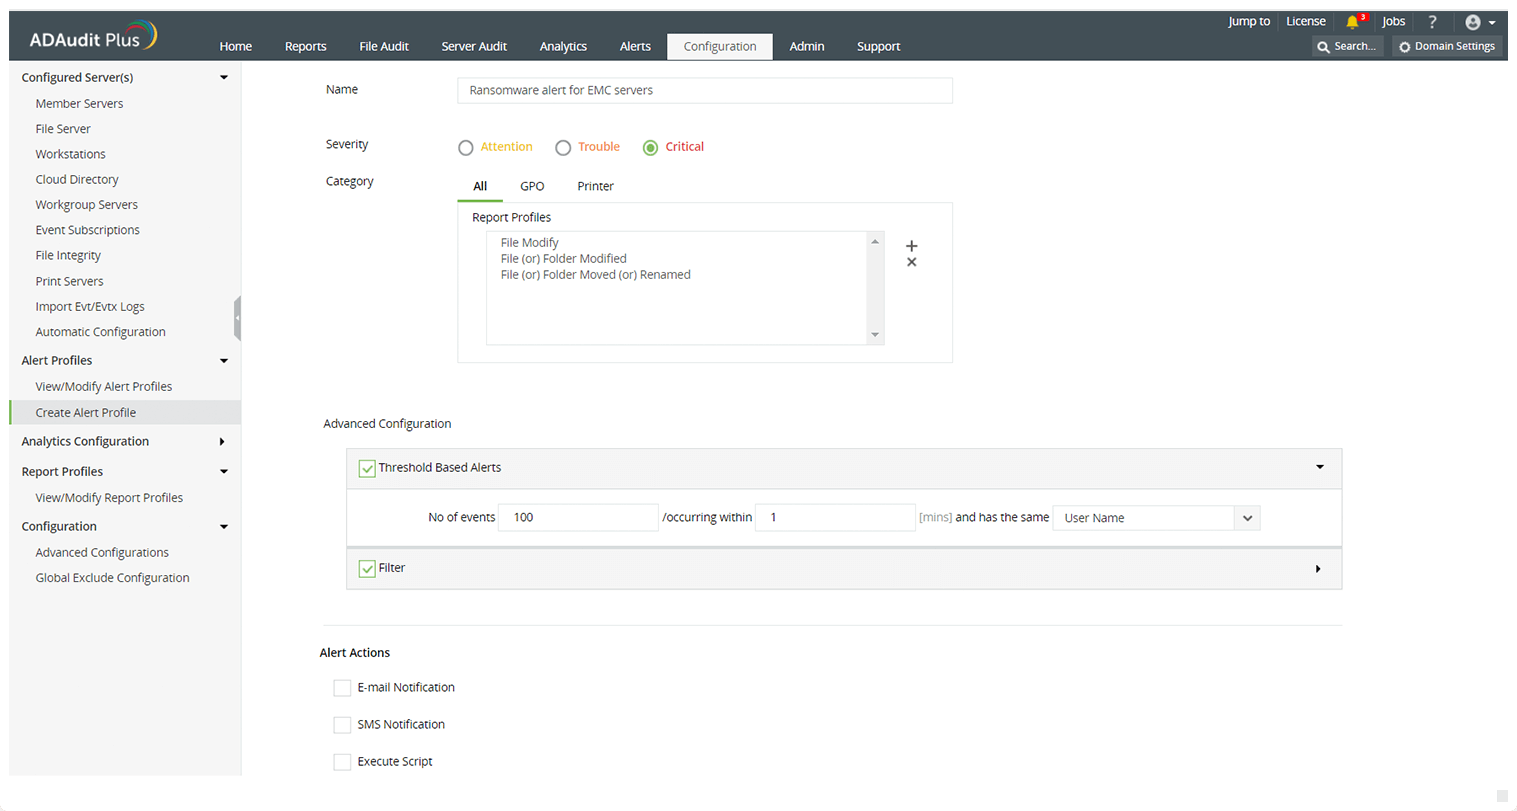Collapse the Configured Server(s) section
Viewport: 1517px width, 811px height.
[224, 77]
